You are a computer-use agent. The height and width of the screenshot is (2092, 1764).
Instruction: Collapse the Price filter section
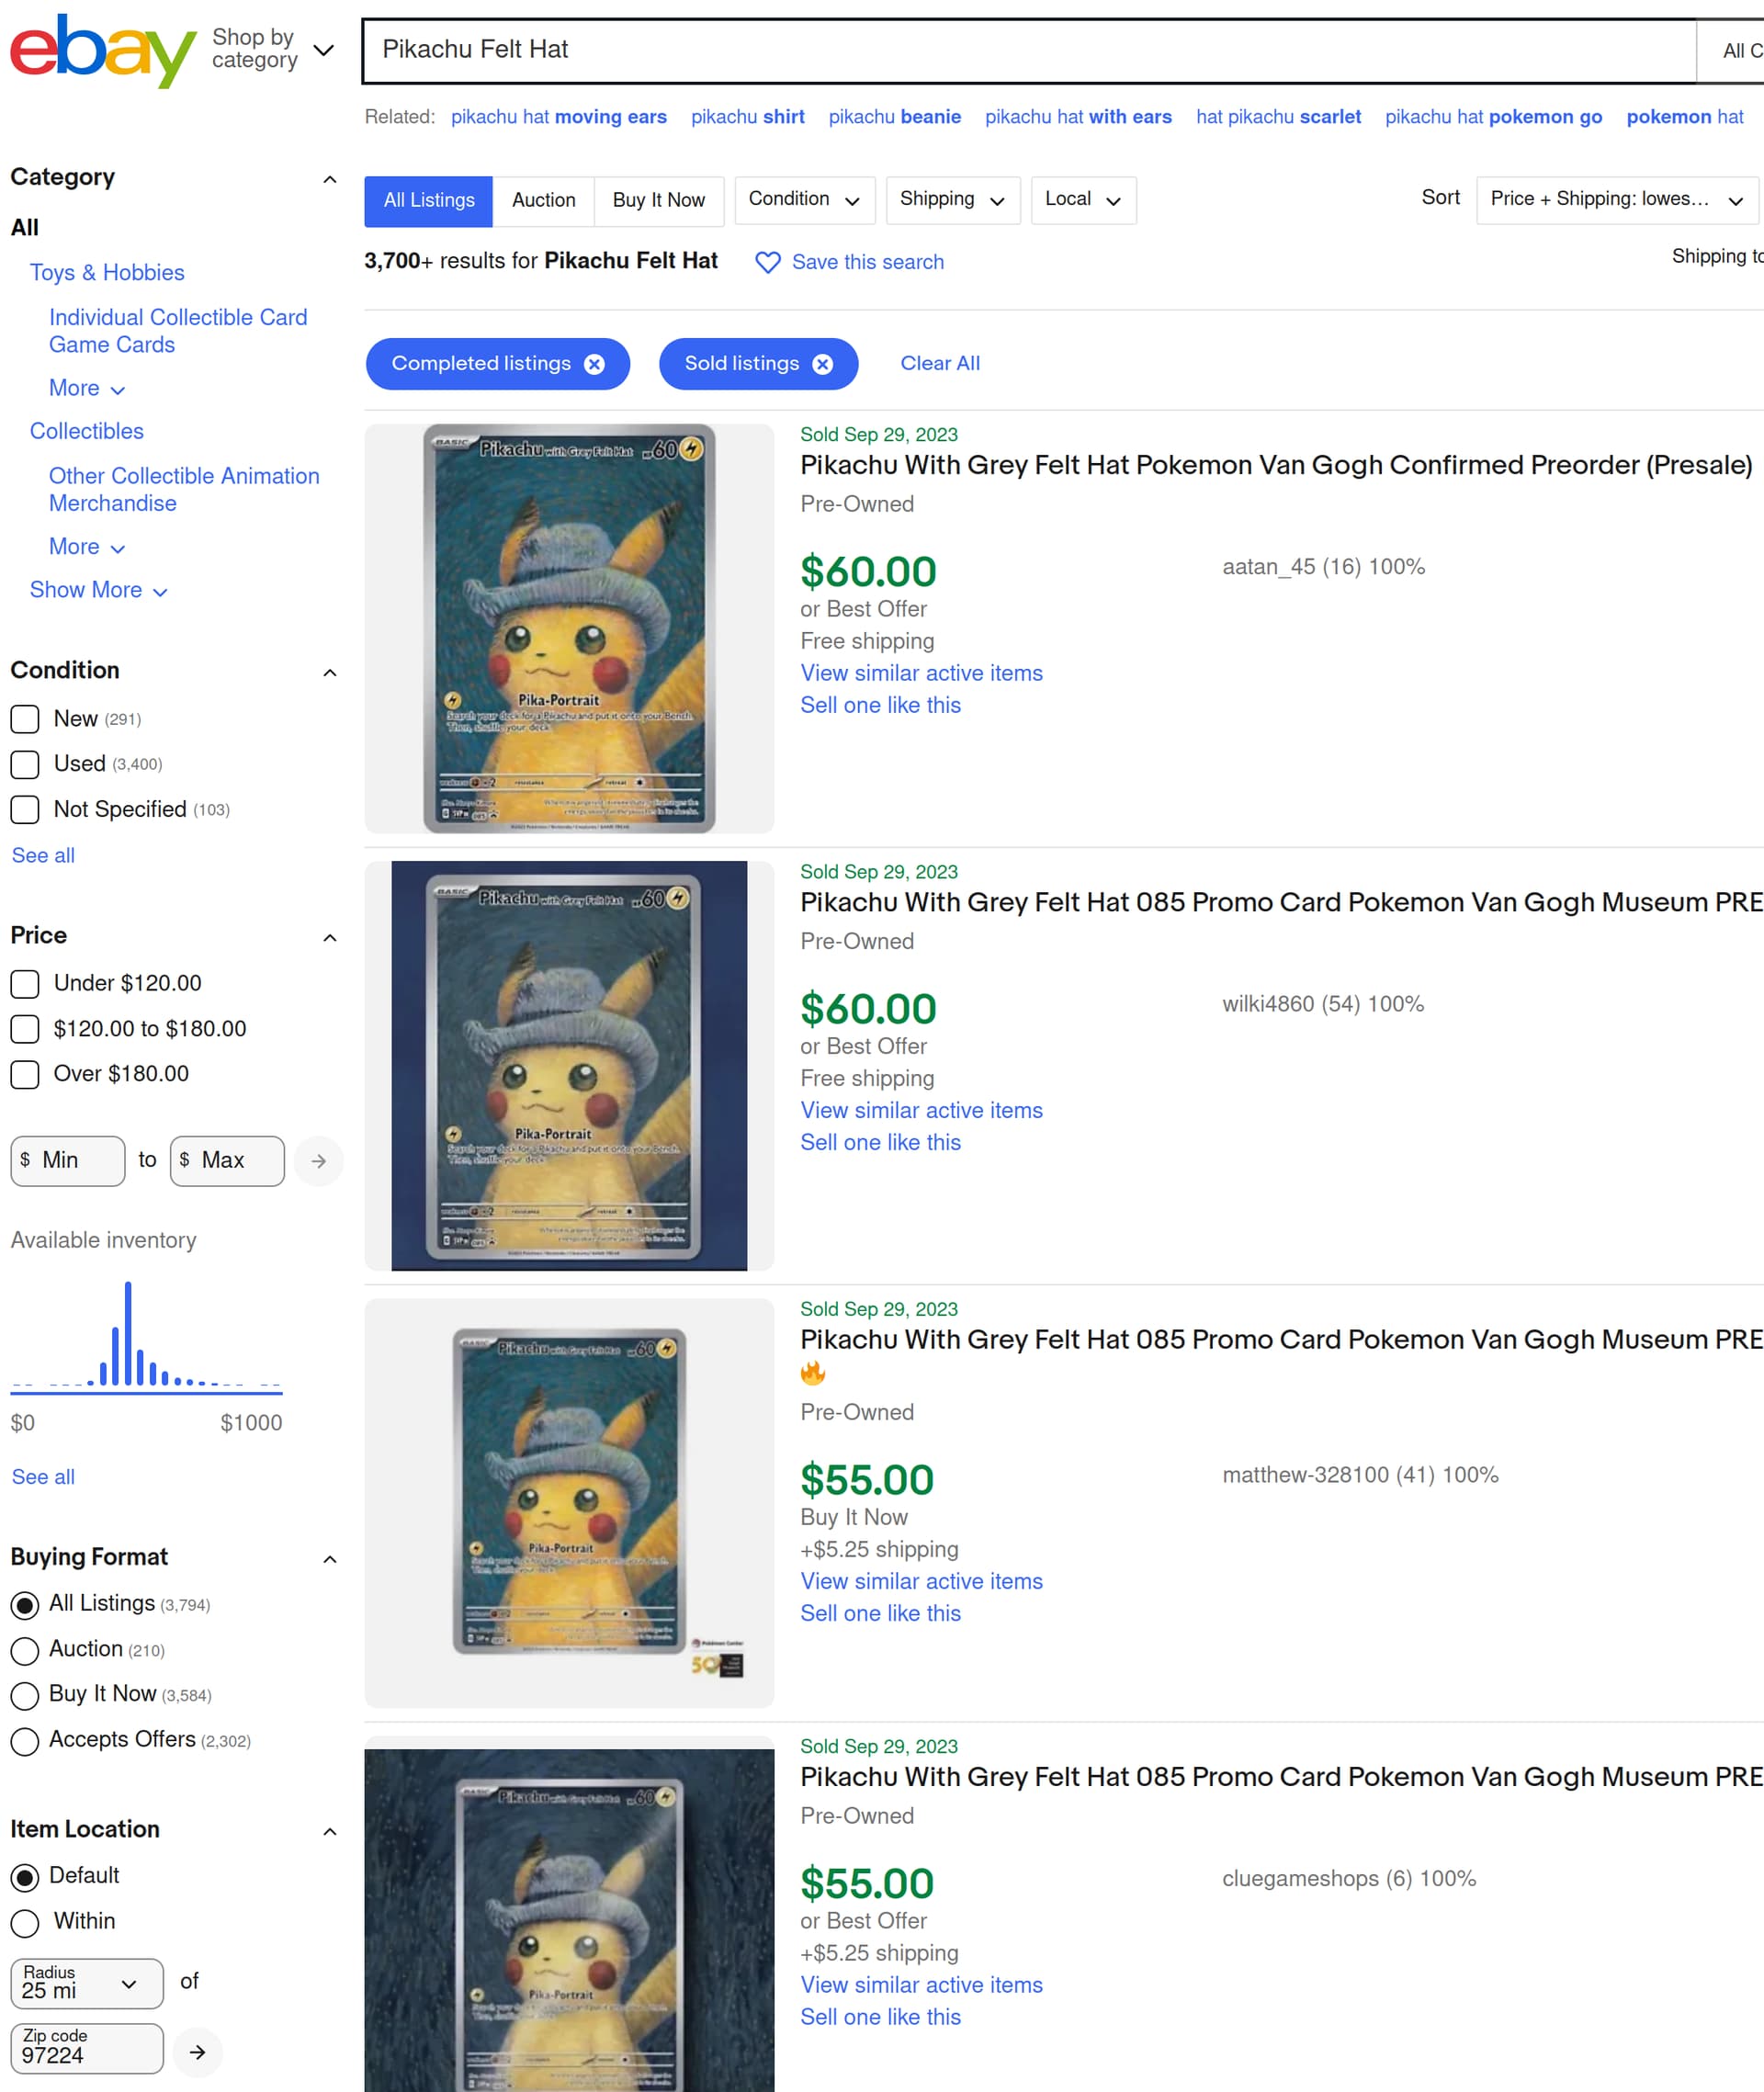pyautogui.click(x=329, y=937)
